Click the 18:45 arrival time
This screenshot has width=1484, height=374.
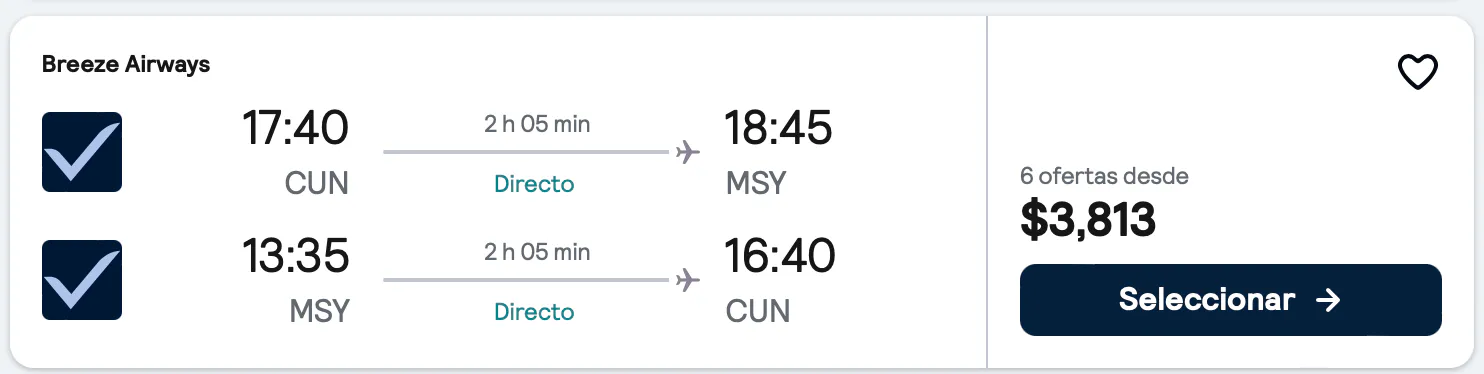tap(778, 128)
